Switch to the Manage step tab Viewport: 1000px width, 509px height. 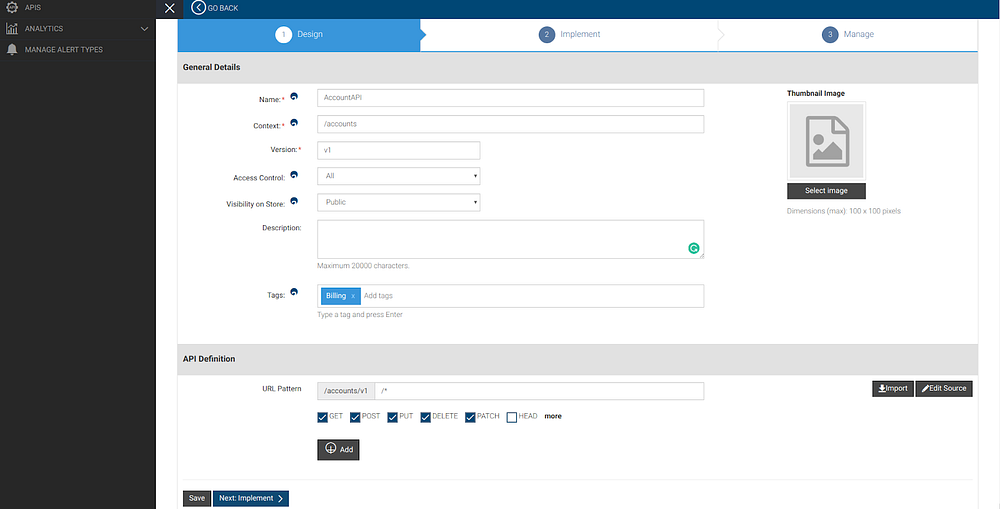coord(848,34)
